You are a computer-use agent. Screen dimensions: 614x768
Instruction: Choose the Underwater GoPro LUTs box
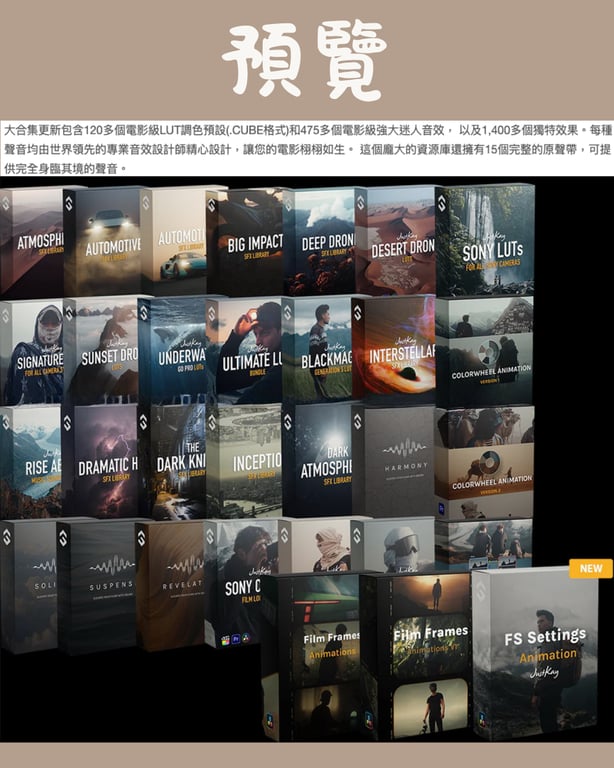click(172, 350)
